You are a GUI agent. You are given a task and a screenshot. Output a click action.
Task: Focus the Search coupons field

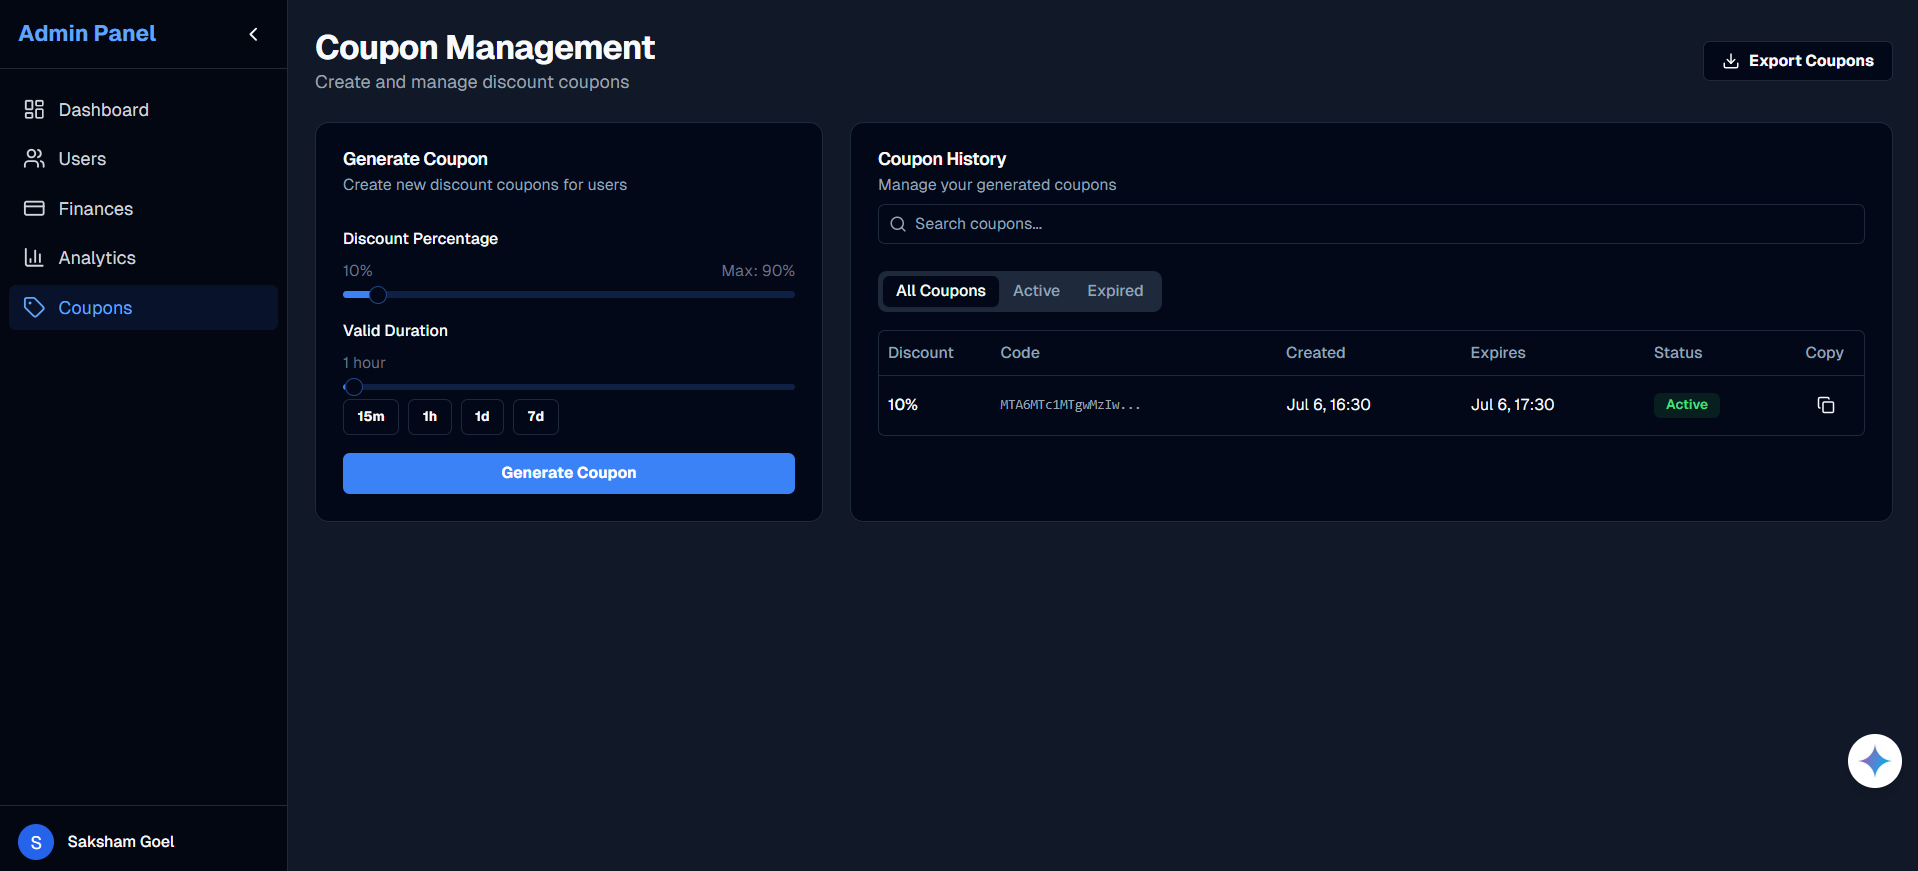click(x=1371, y=224)
